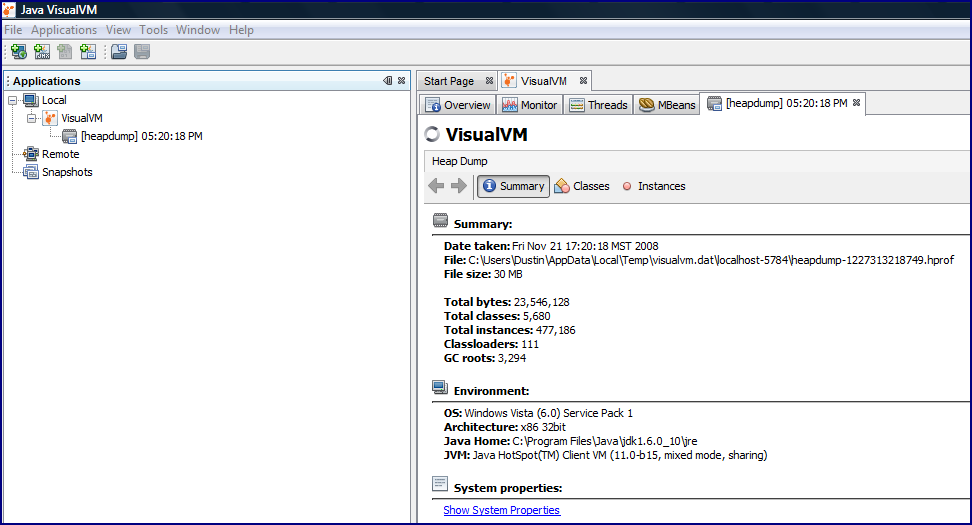972x525 pixels.
Task: Open the Window menu
Action: click(x=198, y=30)
